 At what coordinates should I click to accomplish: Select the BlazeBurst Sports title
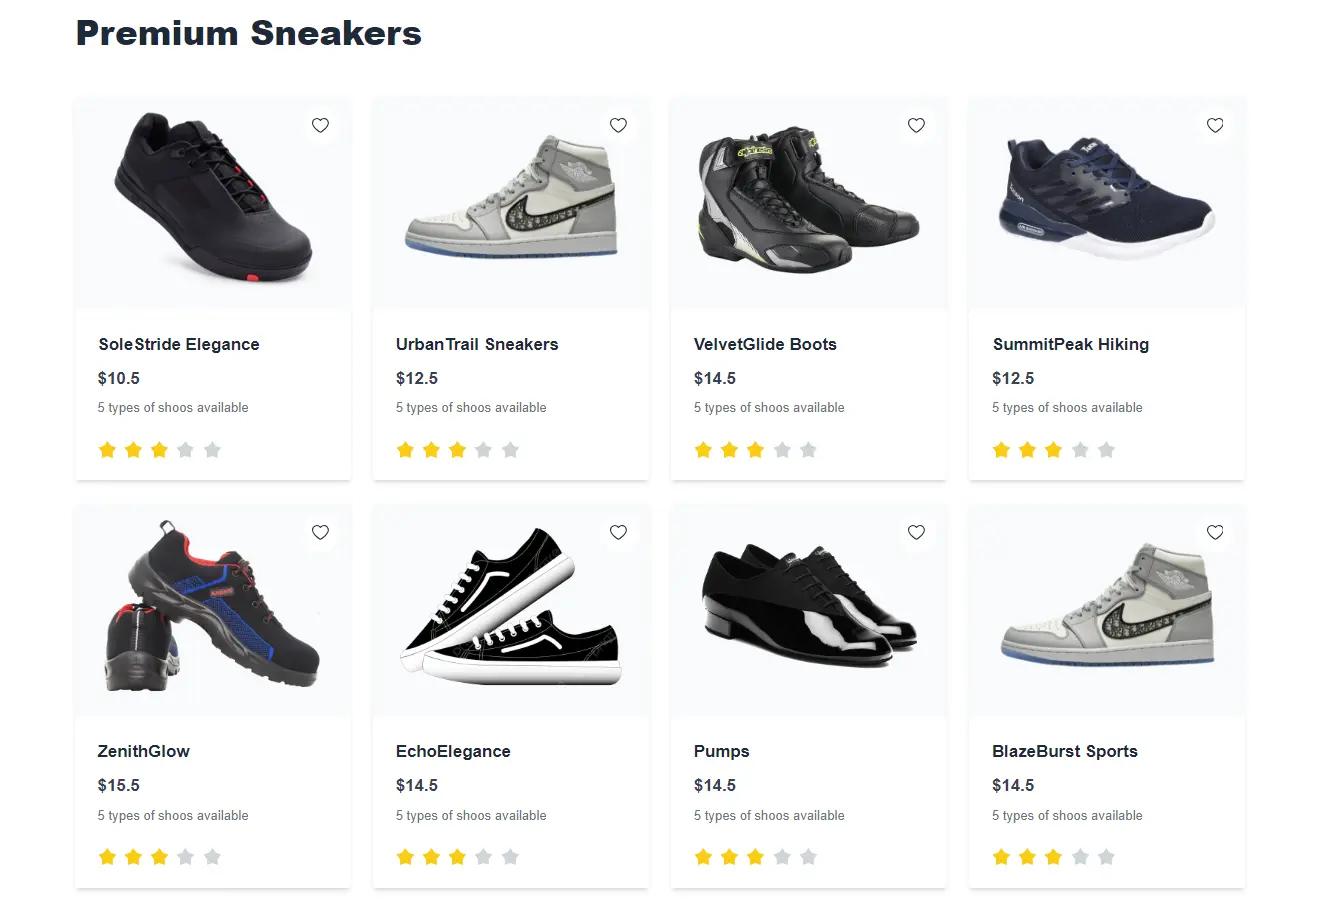(x=1065, y=751)
